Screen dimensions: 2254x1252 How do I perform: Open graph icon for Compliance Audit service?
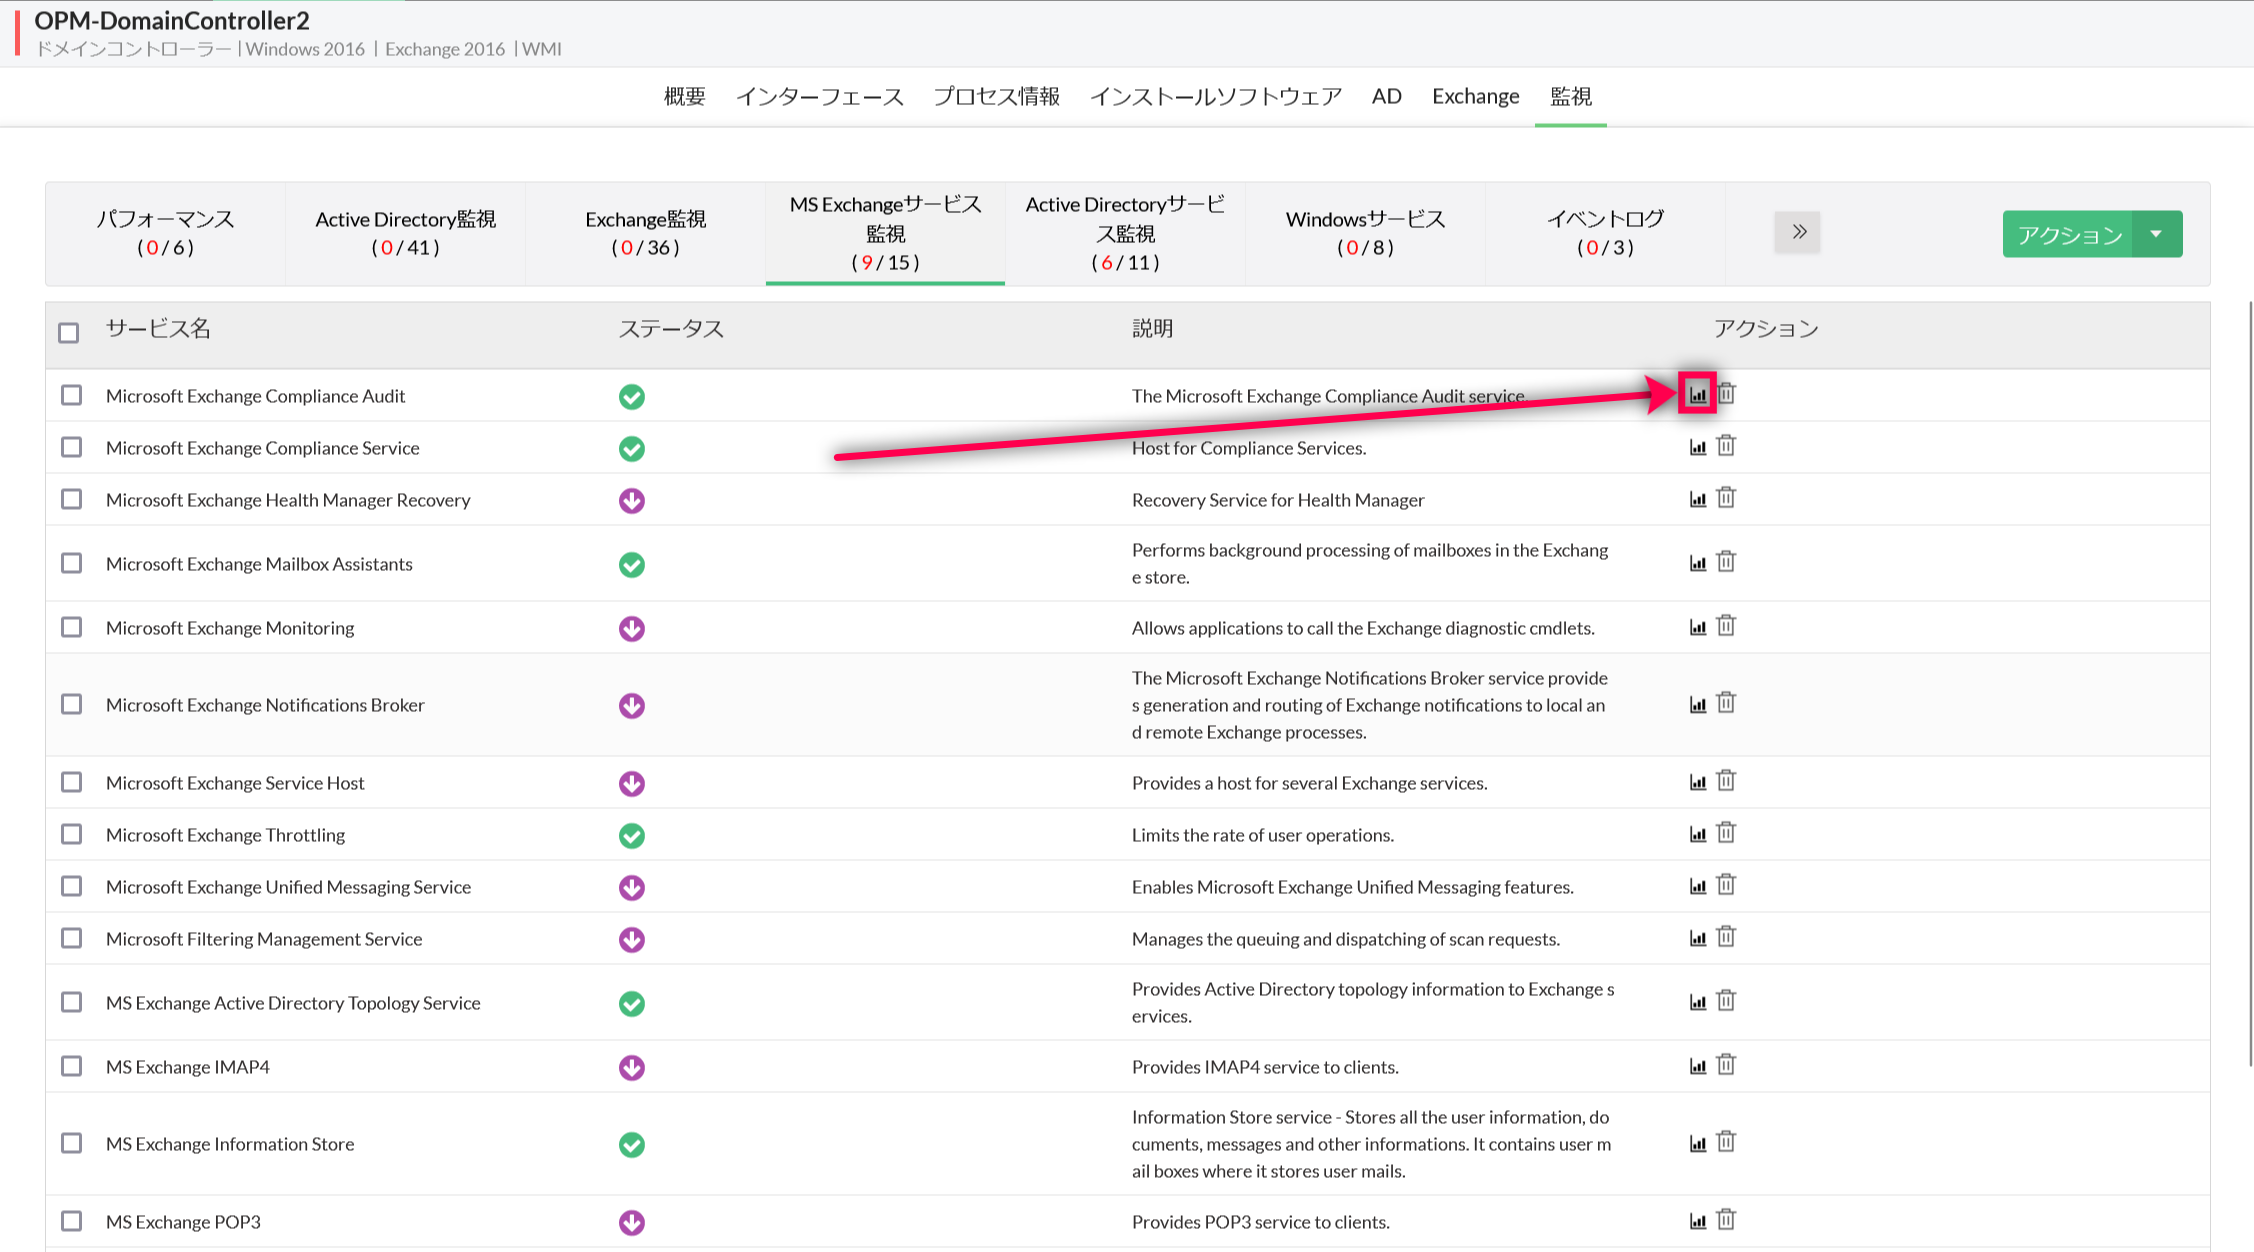1697,395
